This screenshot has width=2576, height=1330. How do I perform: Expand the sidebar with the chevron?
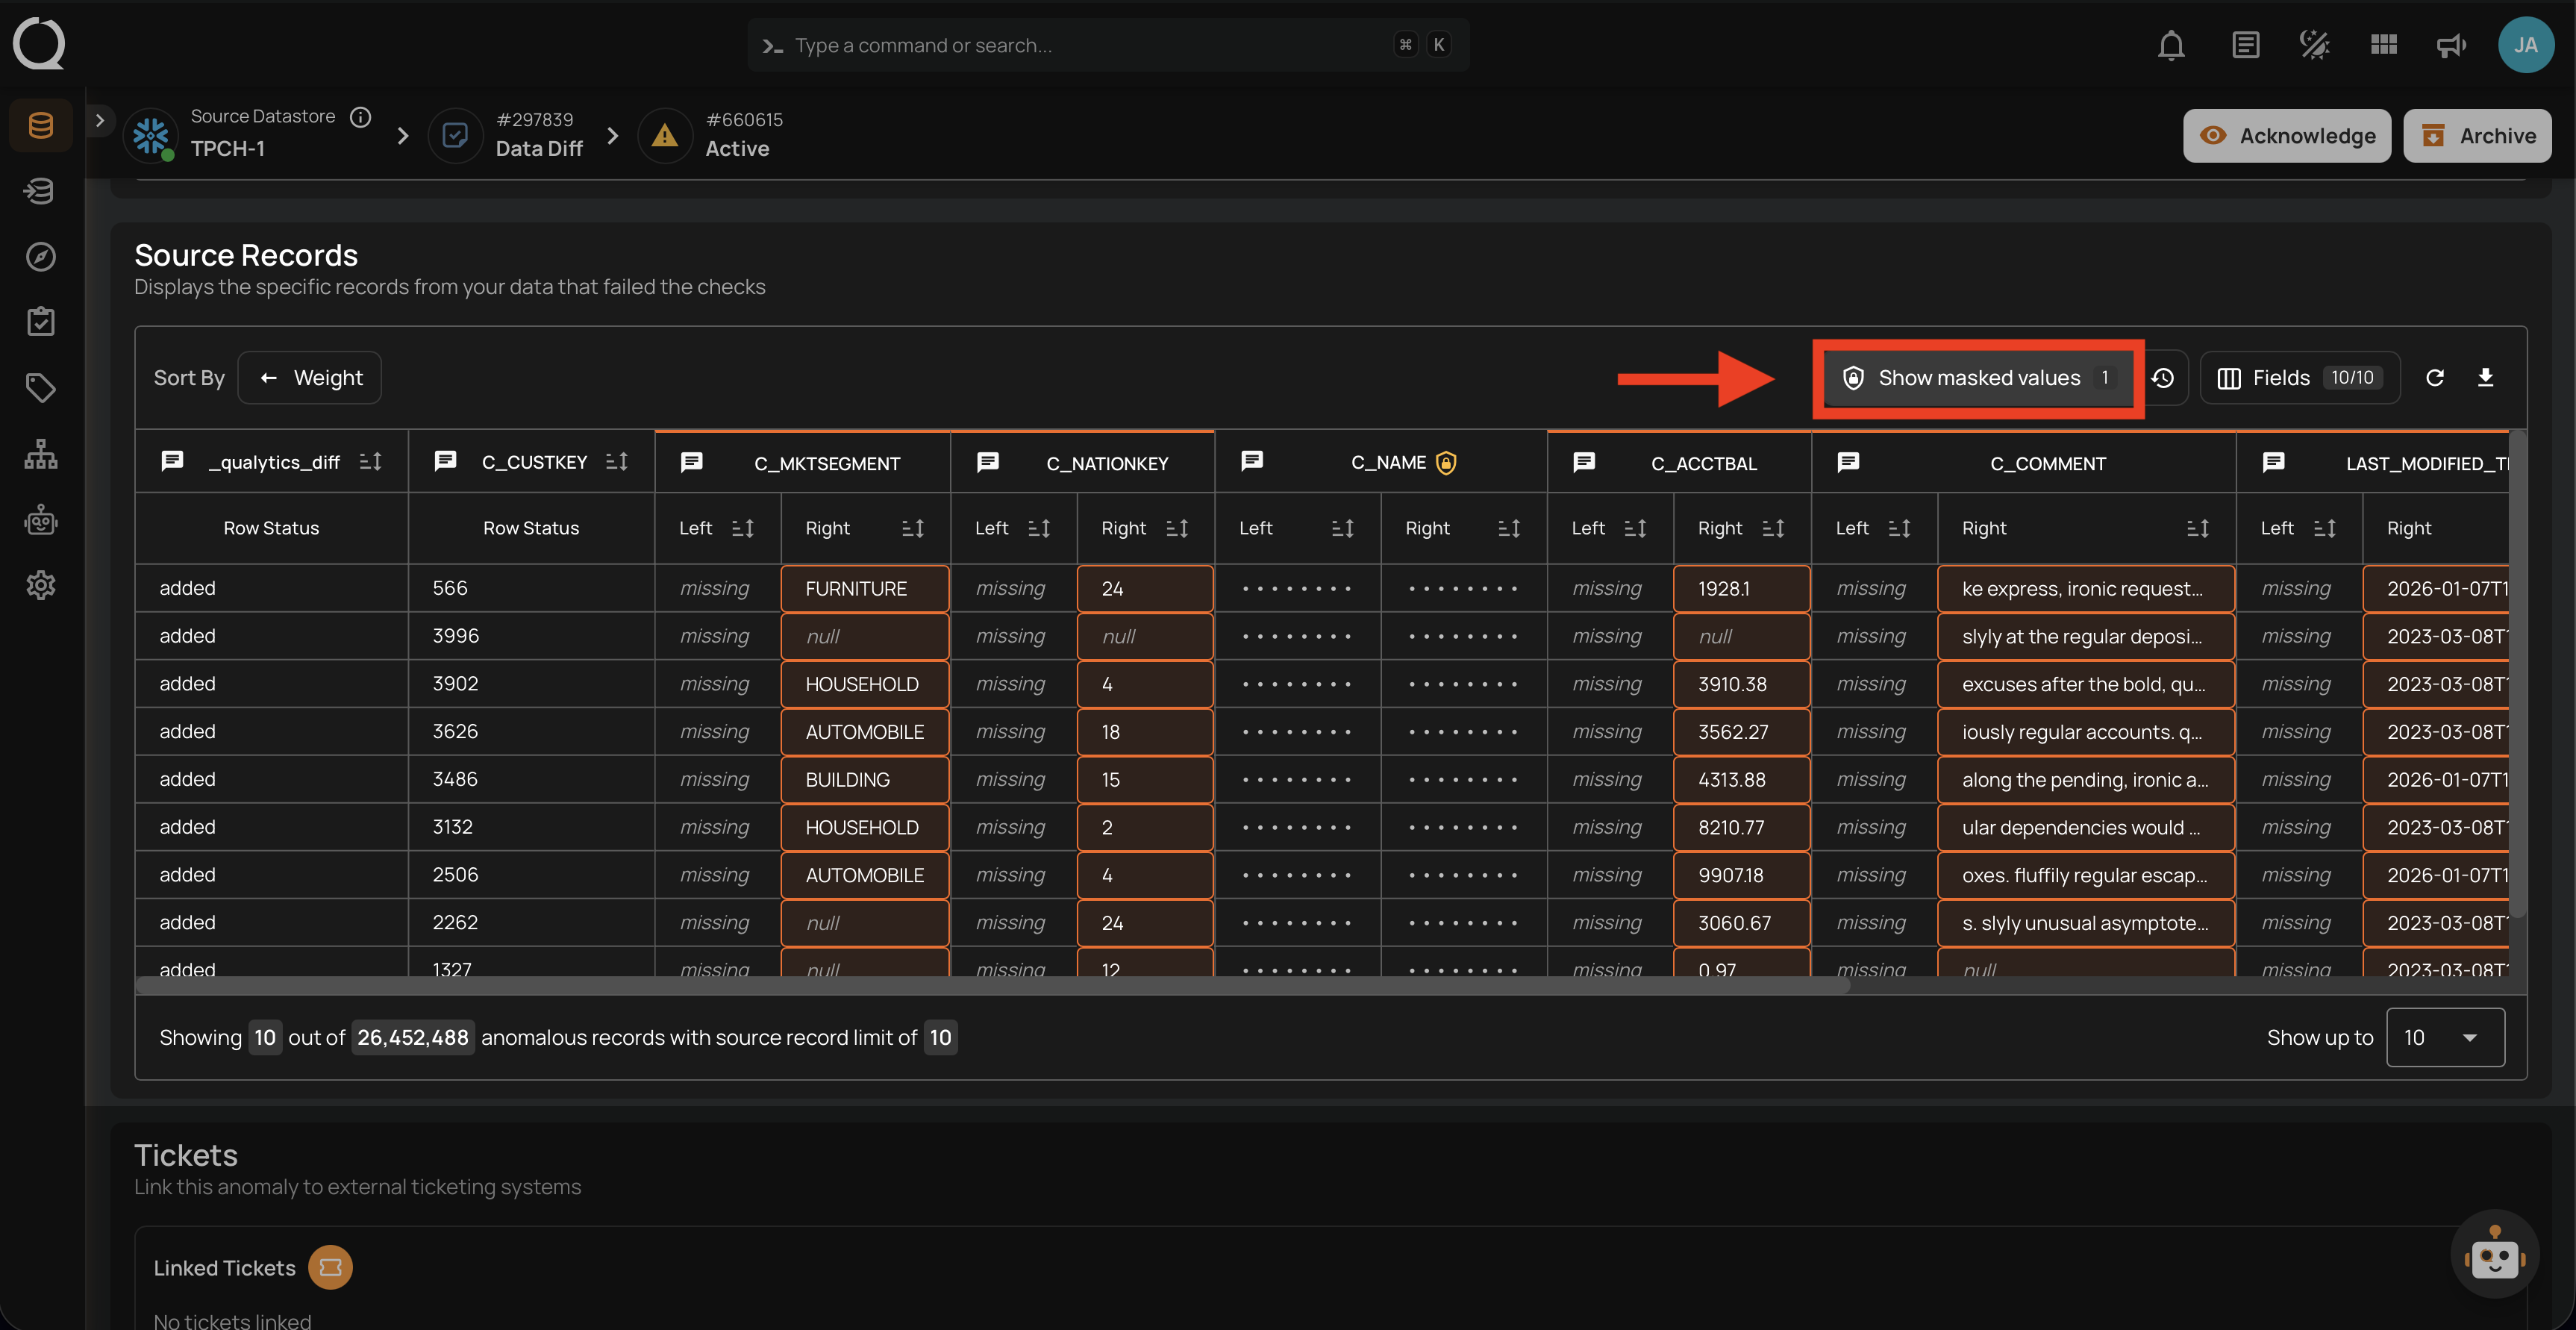click(x=99, y=120)
